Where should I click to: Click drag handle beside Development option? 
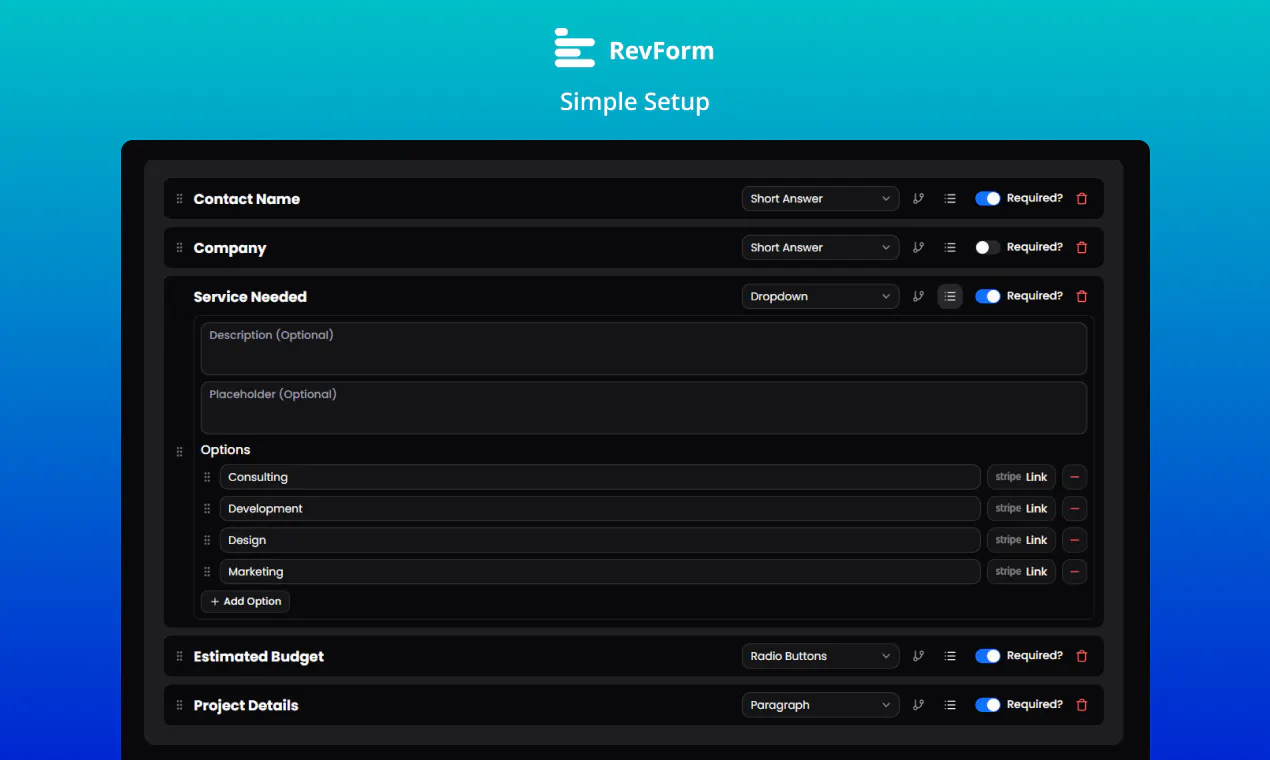pyautogui.click(x=208, y=509)
